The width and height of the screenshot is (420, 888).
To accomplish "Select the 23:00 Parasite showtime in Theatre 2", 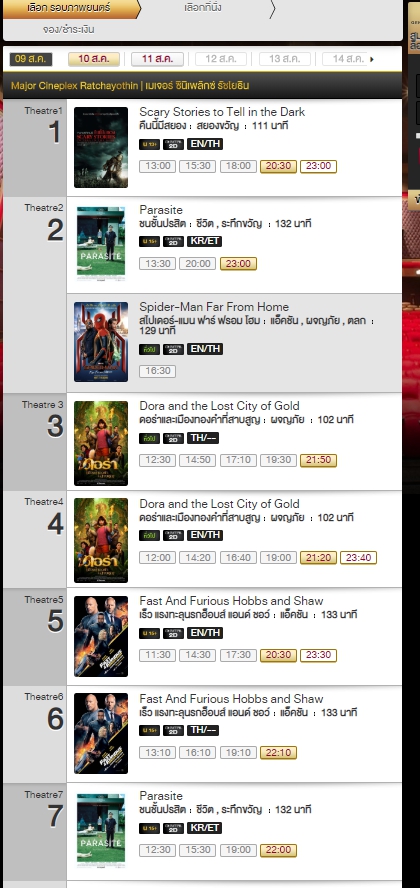I will point(238,264).
